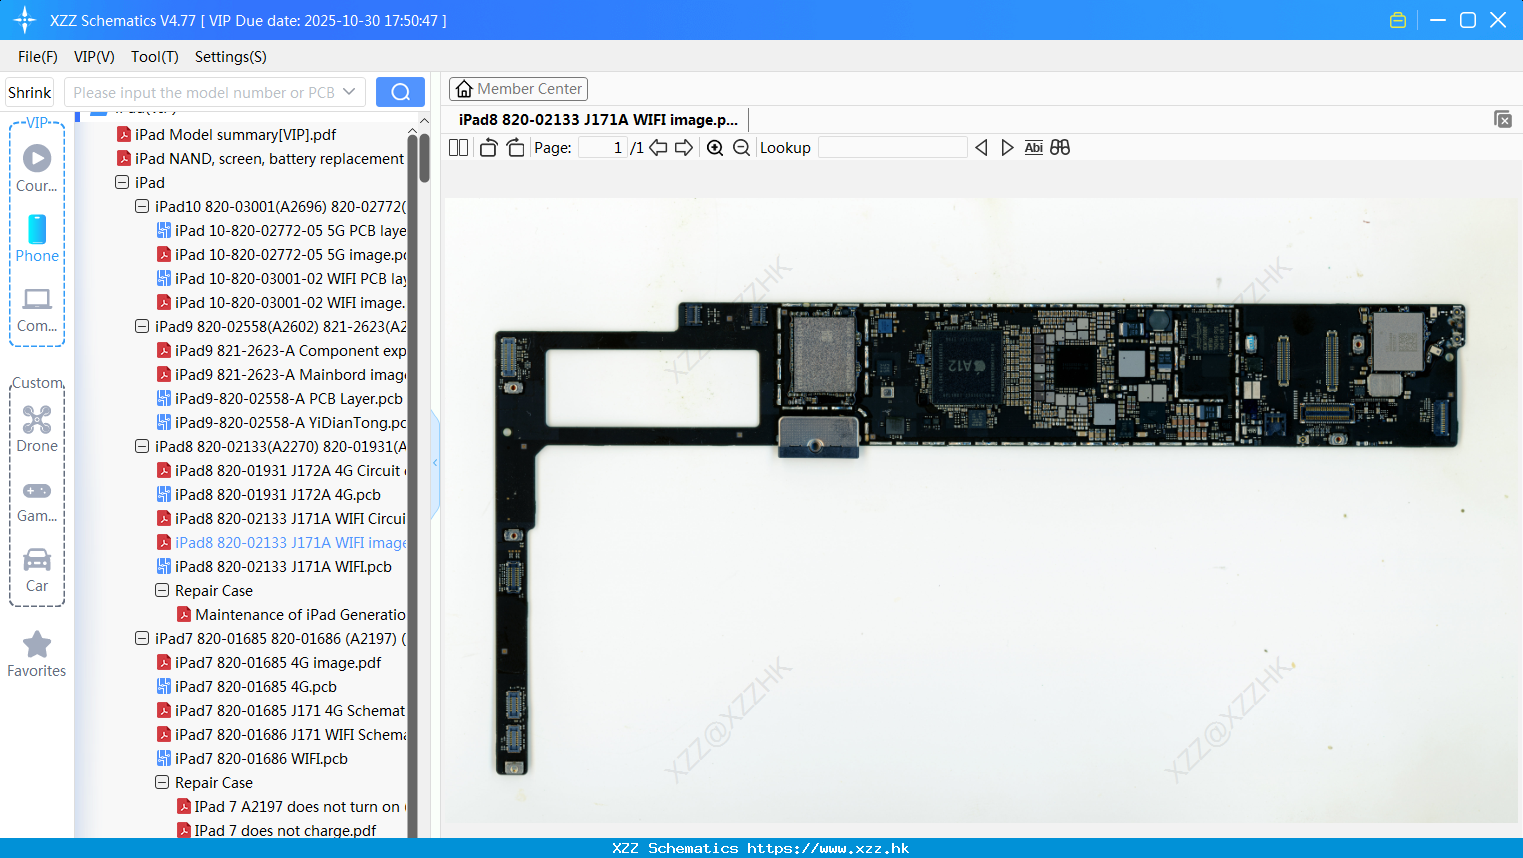Collapse the iPad tree node
Viewport: 1523px width, 858px height.
122,182
